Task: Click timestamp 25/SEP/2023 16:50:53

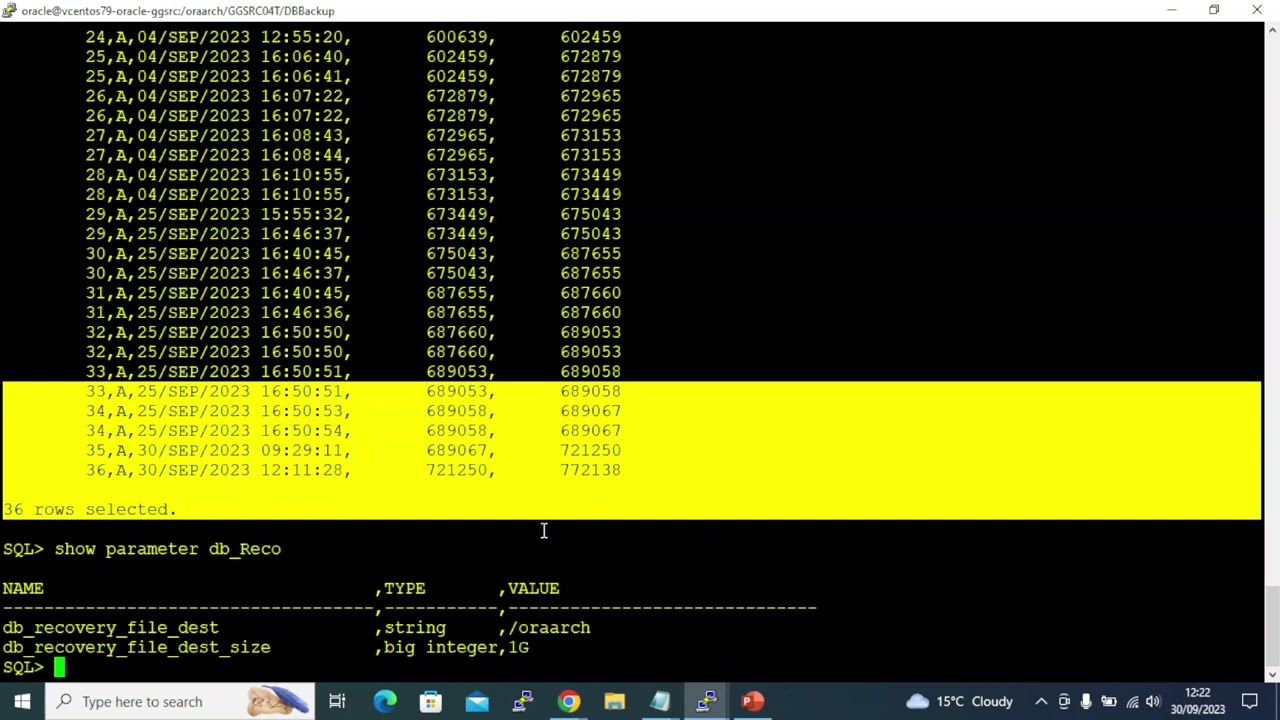Action: pyautogui.click(x=239, y=411)
